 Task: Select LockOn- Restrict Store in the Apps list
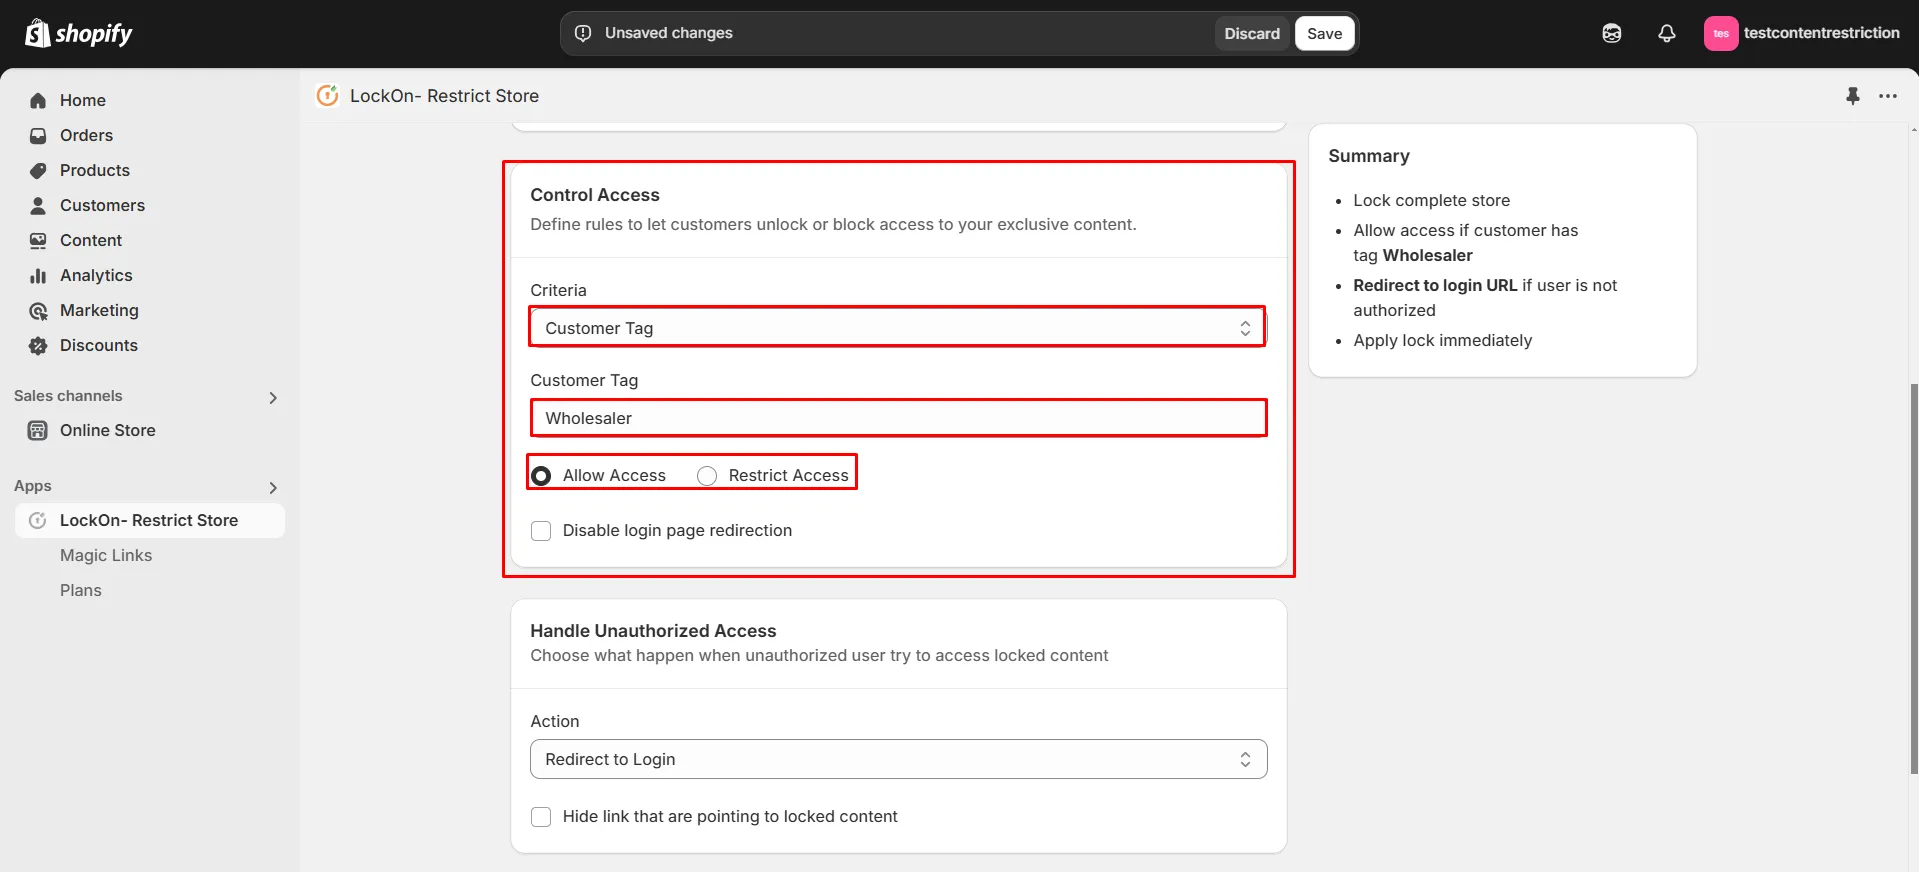pyautogui.click(x=149, y=520)
